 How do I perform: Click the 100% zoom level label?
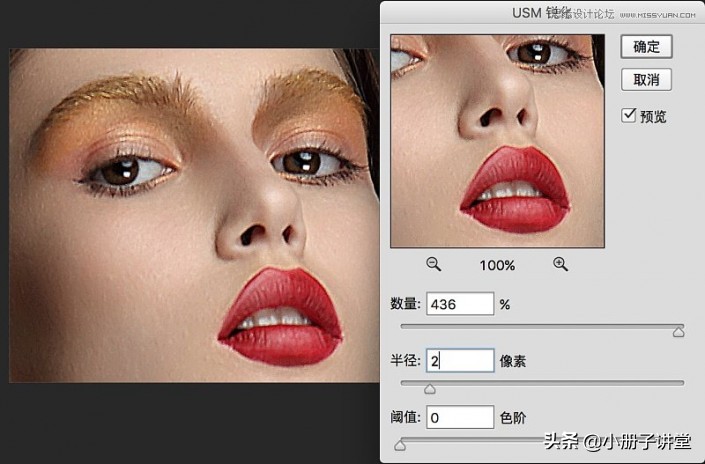point(497,265)
